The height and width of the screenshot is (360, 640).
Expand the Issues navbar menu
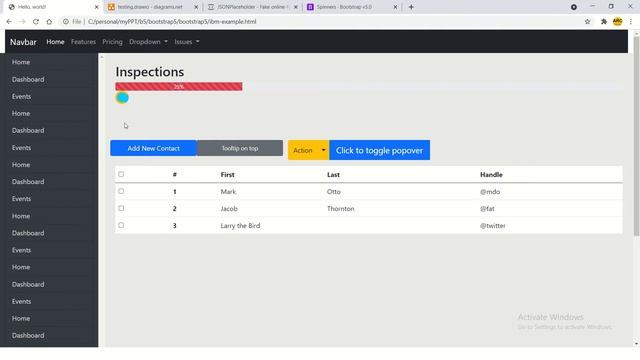(187, 42)
